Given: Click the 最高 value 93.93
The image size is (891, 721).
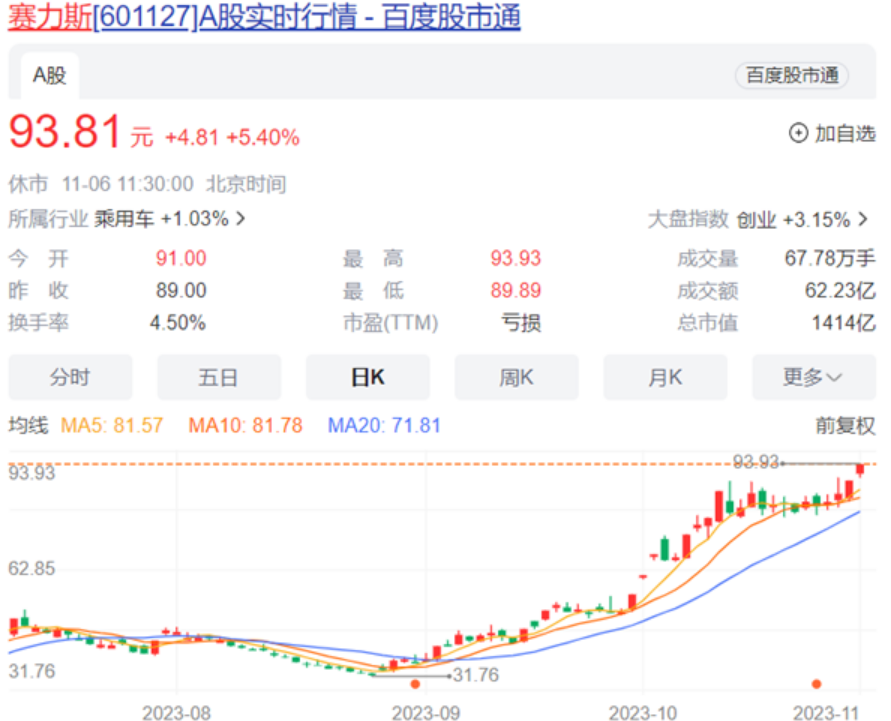Looking at the screenshot, I should (x=515, y=259).
